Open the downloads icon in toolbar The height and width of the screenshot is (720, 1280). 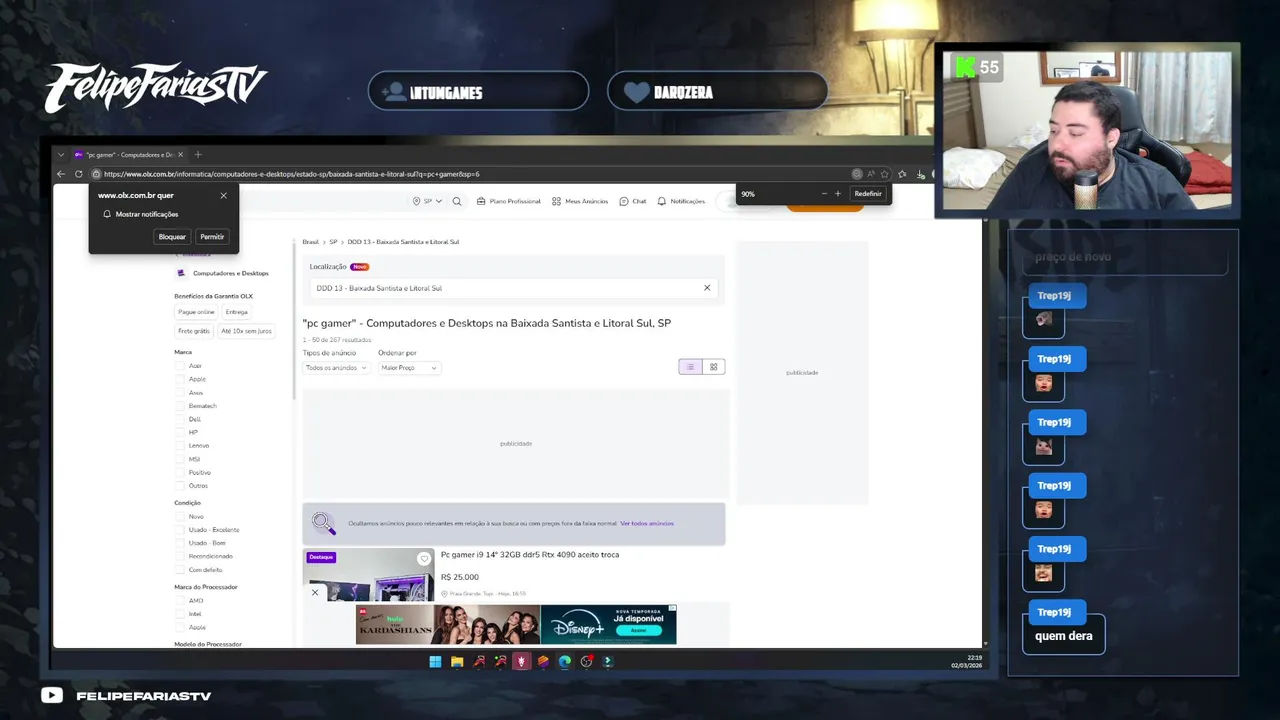tap(921, 174)
